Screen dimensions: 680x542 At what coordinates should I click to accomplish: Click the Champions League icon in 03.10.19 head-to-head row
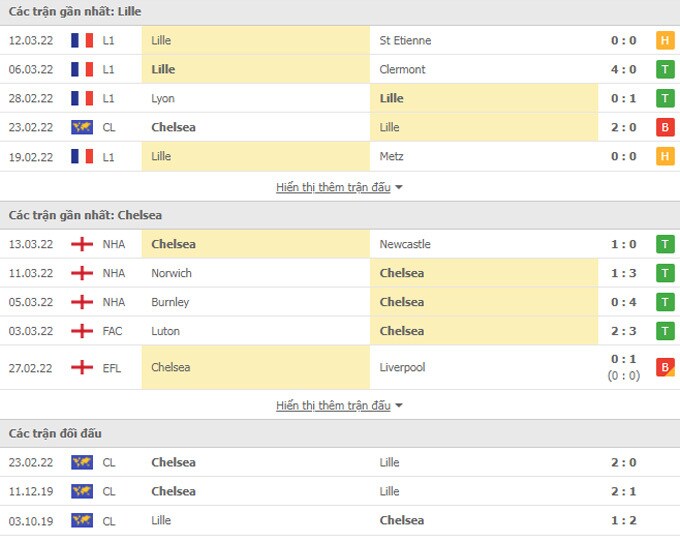(x=82, y=521)
